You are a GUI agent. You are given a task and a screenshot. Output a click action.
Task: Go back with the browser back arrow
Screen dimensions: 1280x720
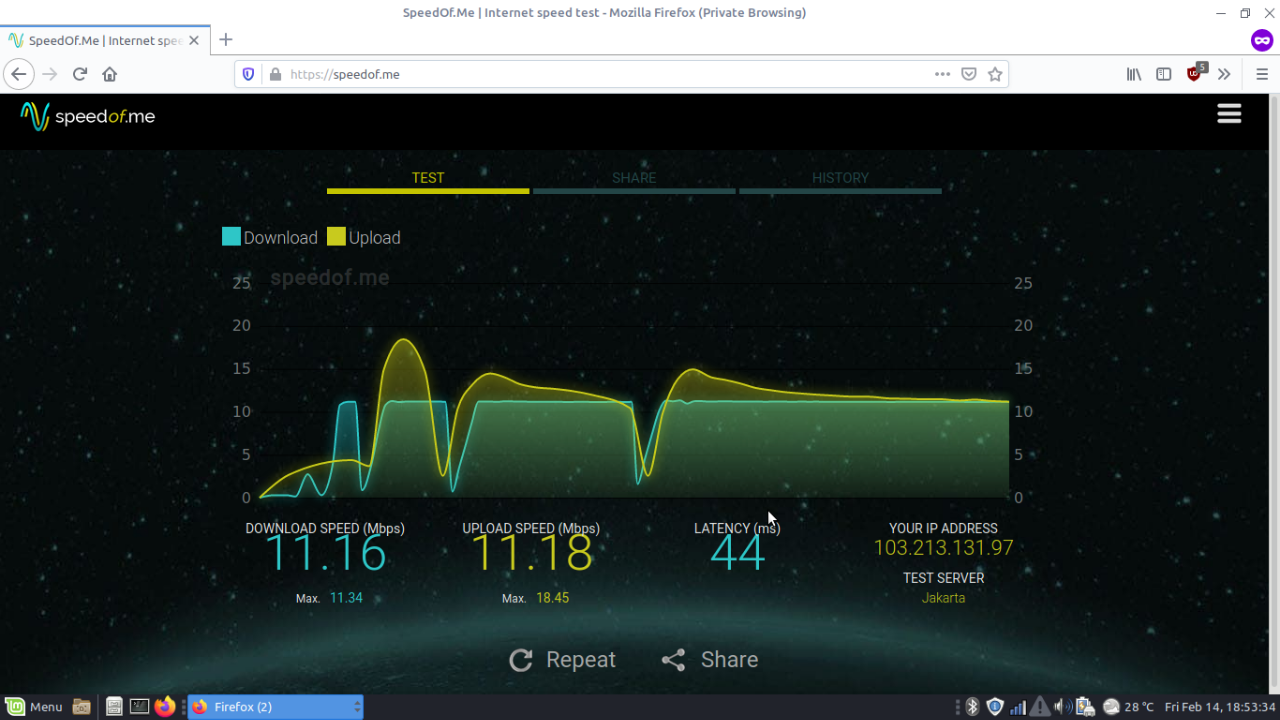tap(19, 74)
